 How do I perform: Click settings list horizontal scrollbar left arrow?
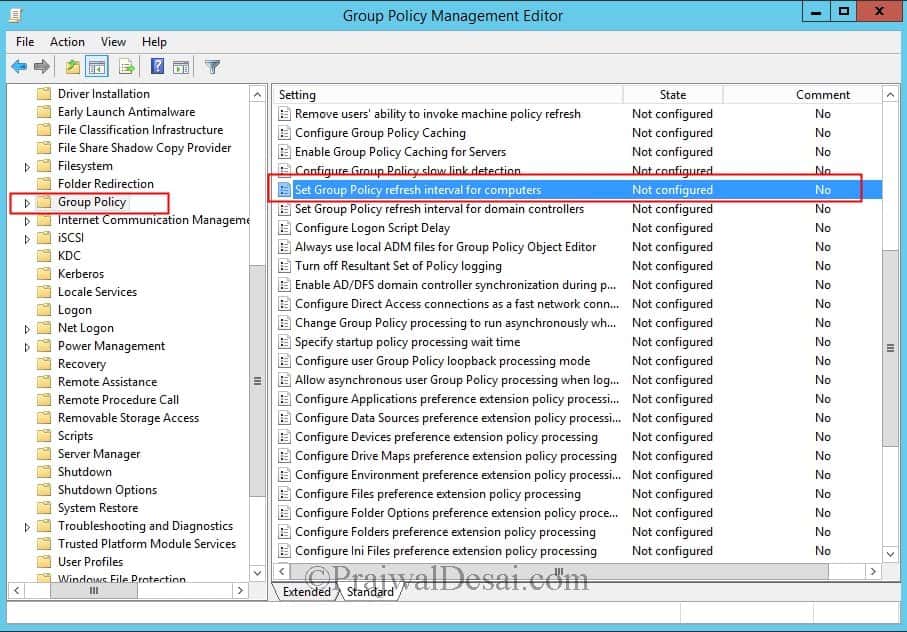(x=282, y=571)
